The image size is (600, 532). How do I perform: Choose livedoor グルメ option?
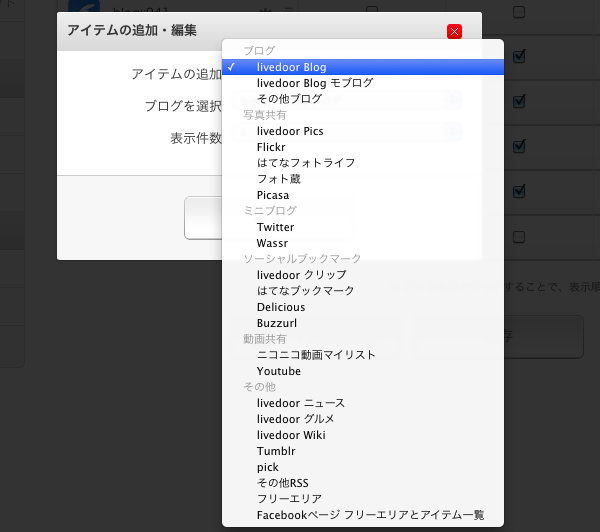pyautogui.click(x=363, y=419)
